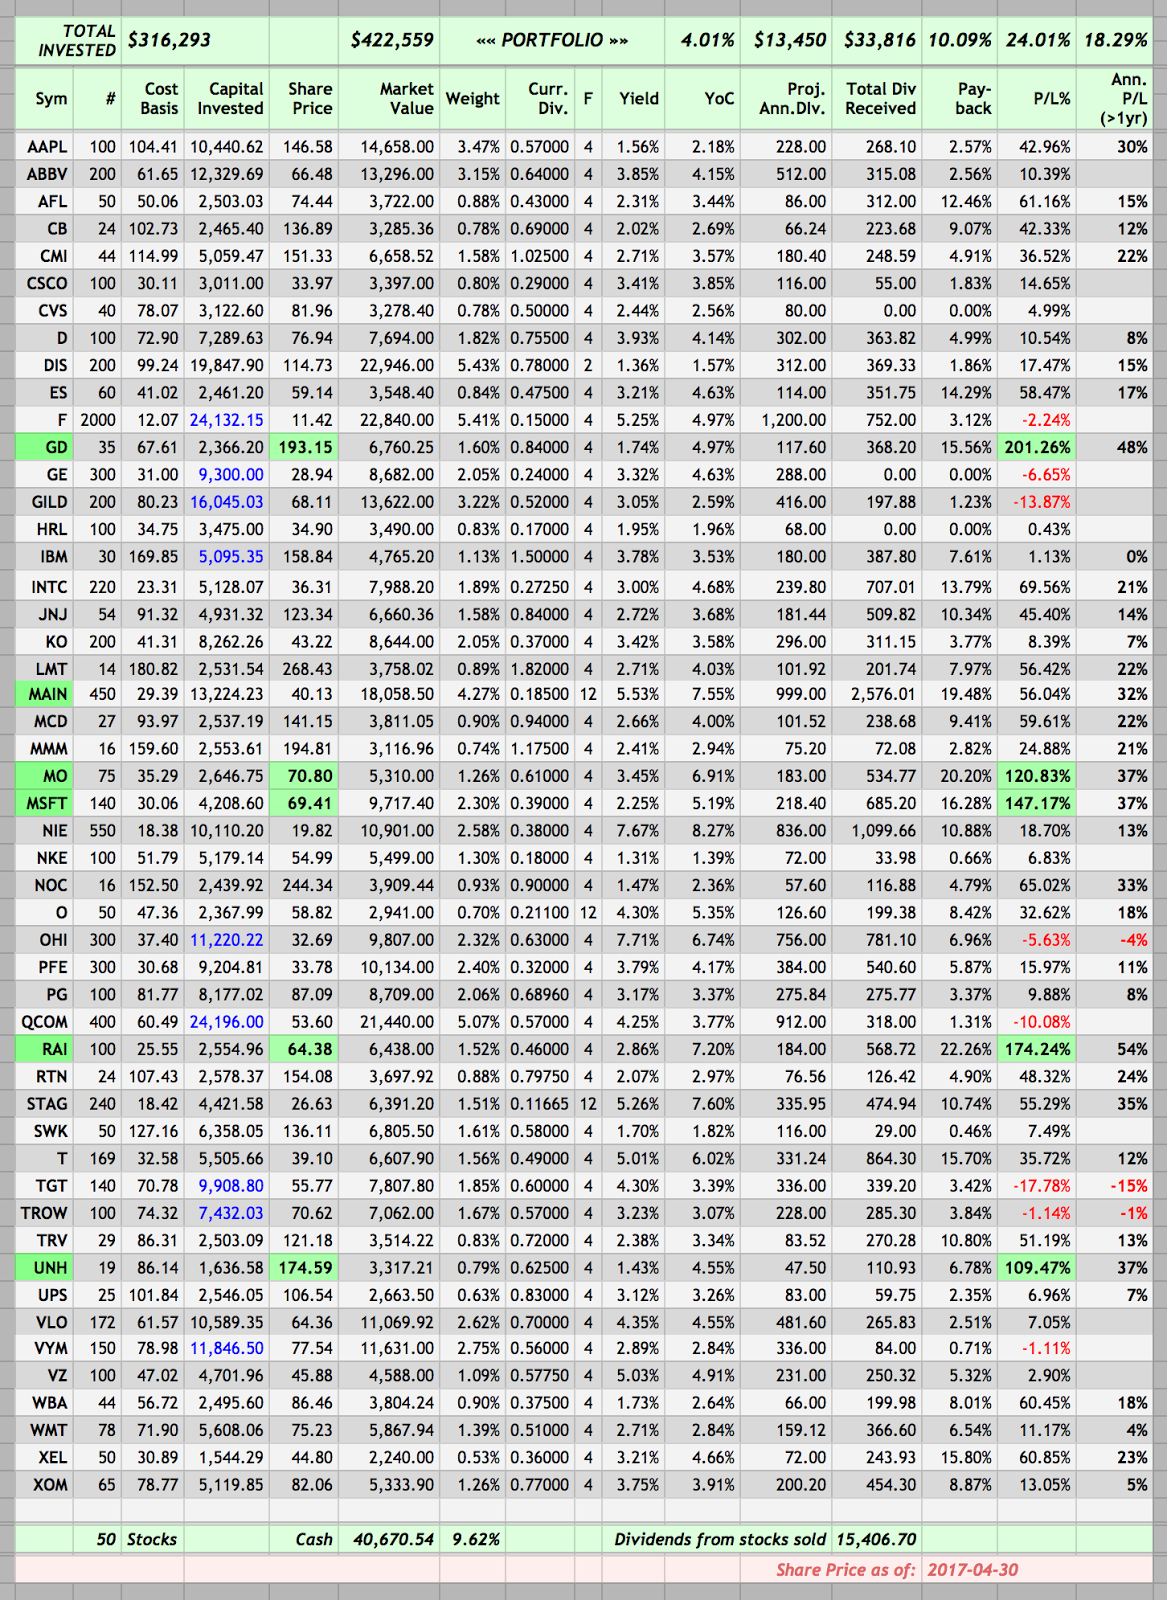1167x1600 pixels.
Task: Click GILD's red P/L -13.87%
Action: click(x=1037, y=502)
